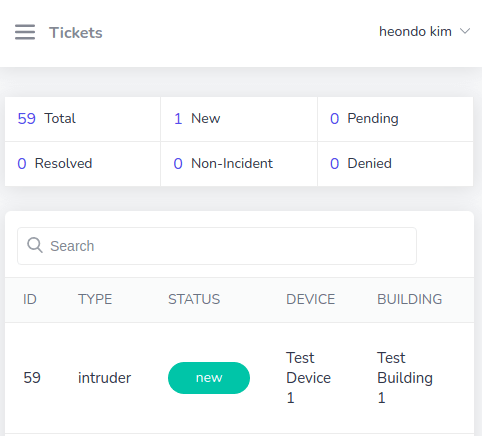Image resolution: width=482 pixels, height=436 pixels.
Task: Select the Pending tickets card
Action: click(395, 119)
